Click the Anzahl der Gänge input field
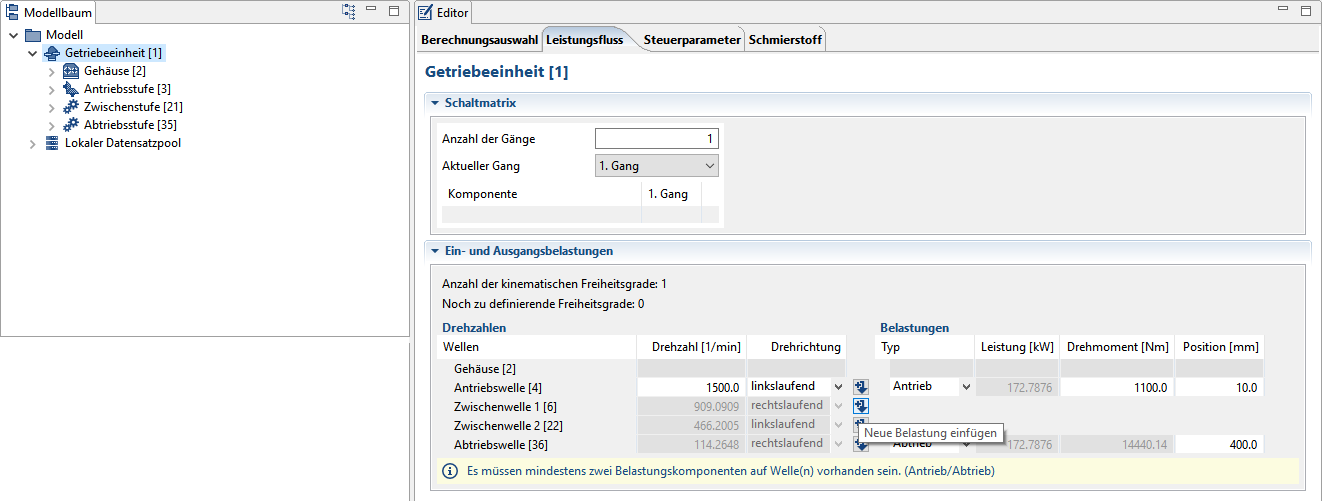 (656, 139)
